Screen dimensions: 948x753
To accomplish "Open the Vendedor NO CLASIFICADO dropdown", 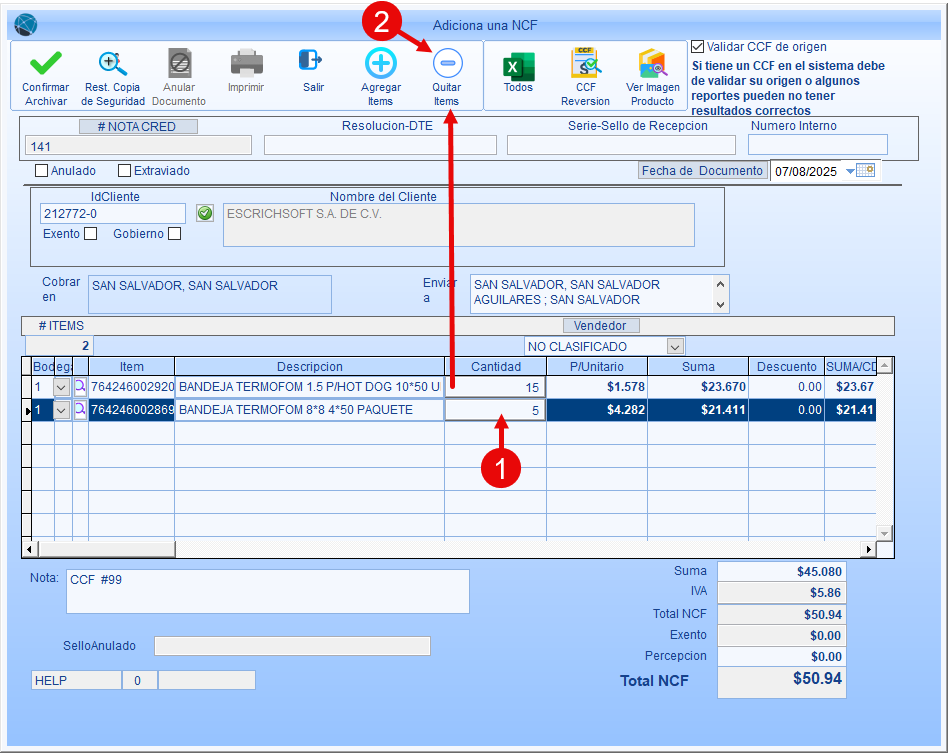I will click(675, 347).
